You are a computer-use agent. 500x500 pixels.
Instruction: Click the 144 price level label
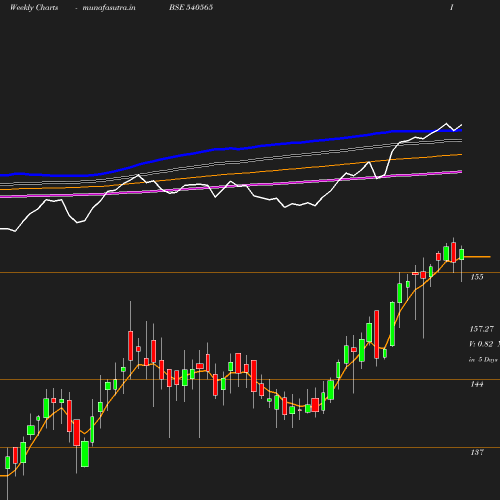477,384
